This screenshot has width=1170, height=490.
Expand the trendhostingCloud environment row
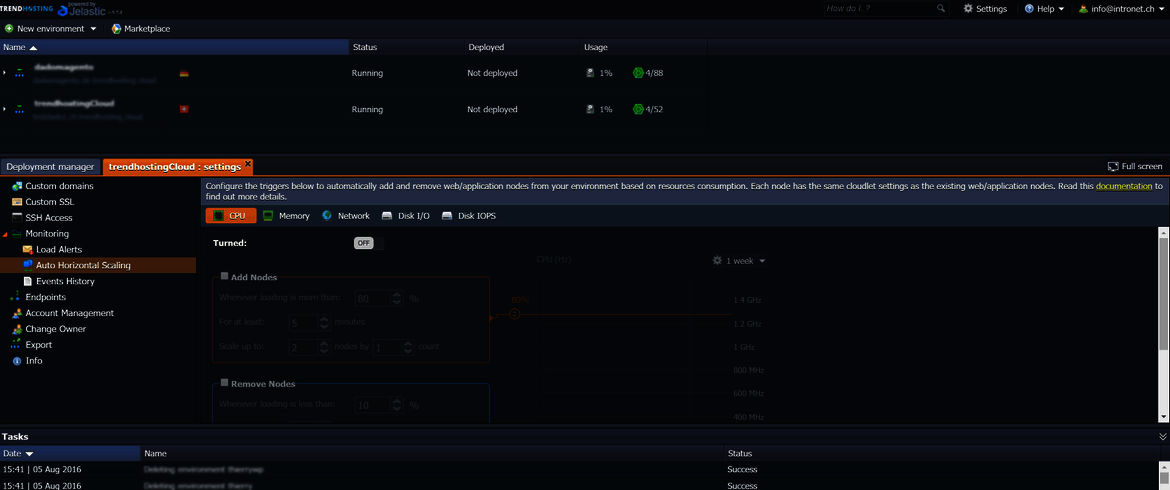point(5,109)
